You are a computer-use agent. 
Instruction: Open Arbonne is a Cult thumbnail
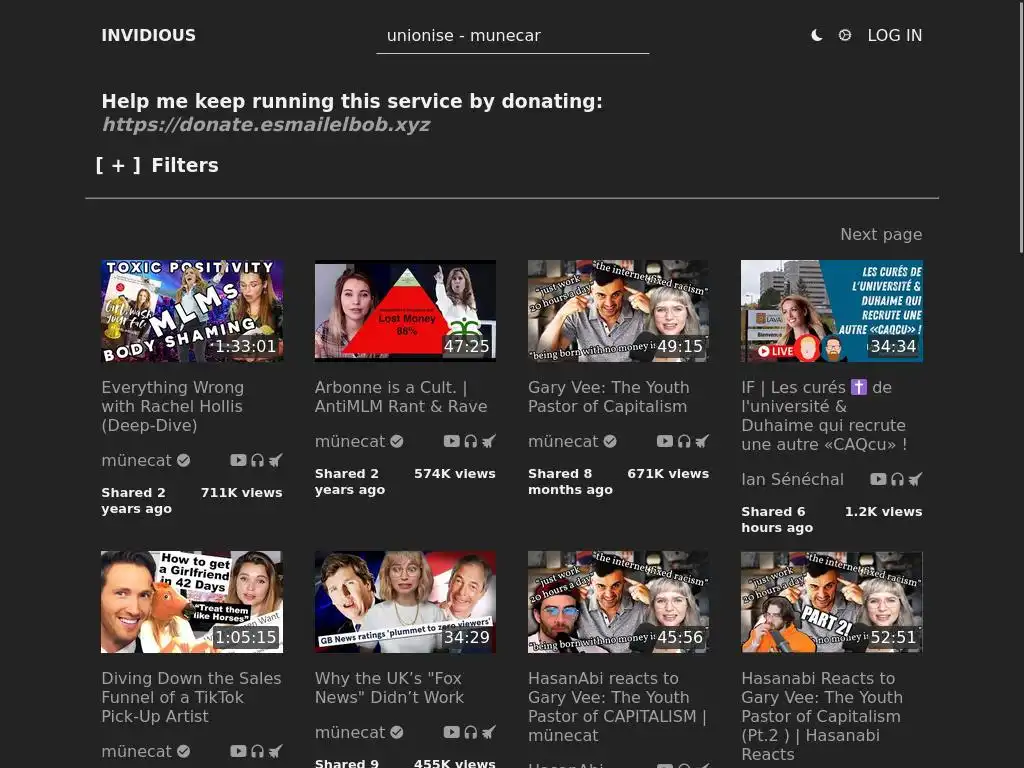coord(405,311)
